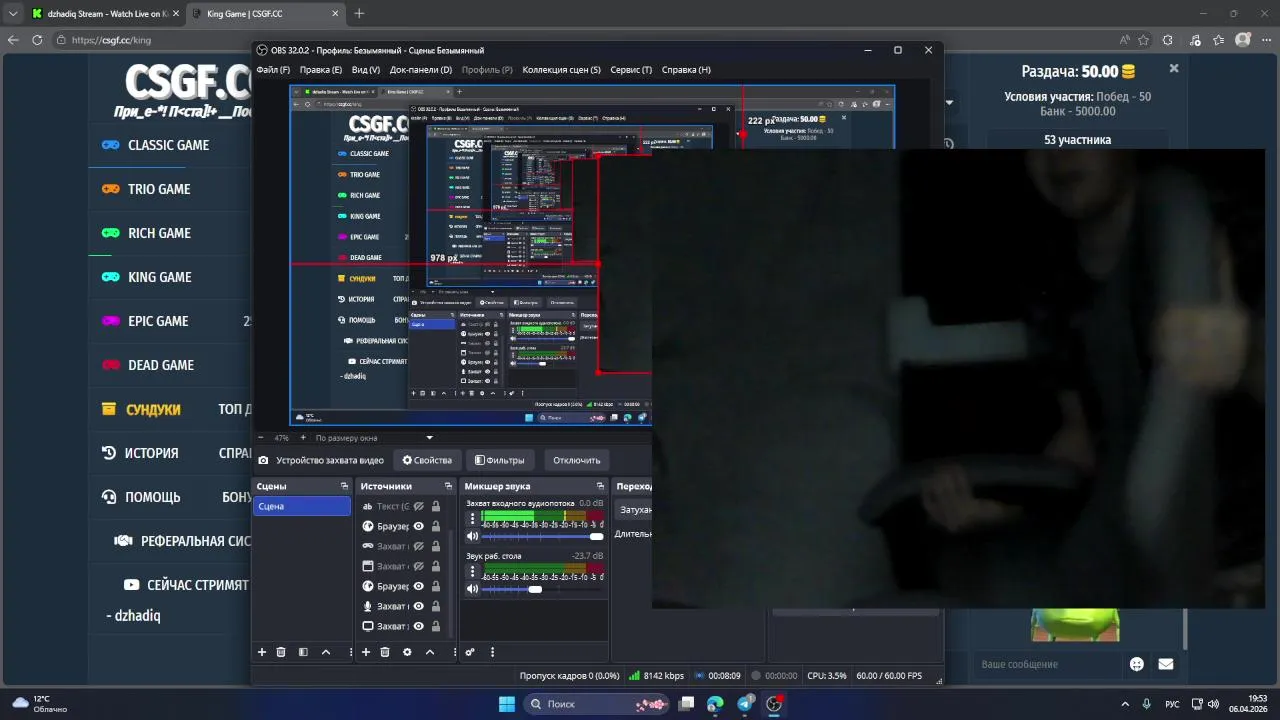Viewport: 1280px width, 720px height.
Task: Hide the microphone Захват source via eye
Action: (419, 606)
